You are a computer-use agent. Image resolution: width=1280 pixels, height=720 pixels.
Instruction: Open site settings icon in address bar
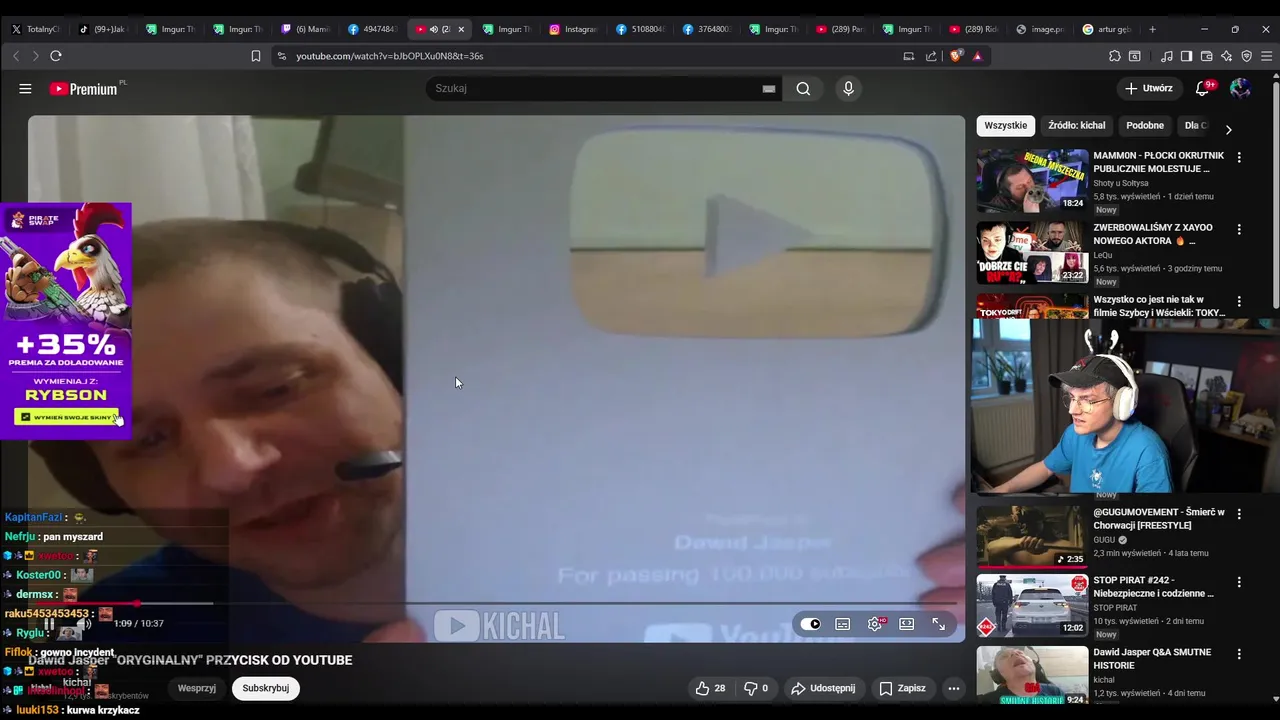pos(282,56)
